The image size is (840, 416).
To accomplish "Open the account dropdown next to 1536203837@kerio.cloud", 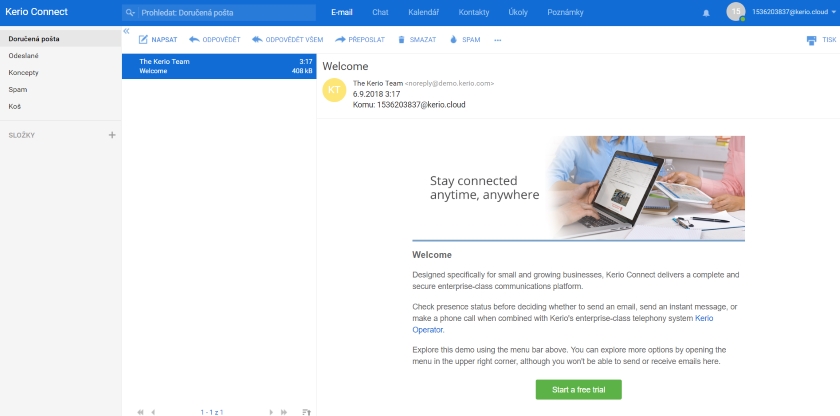I will 834,12.
